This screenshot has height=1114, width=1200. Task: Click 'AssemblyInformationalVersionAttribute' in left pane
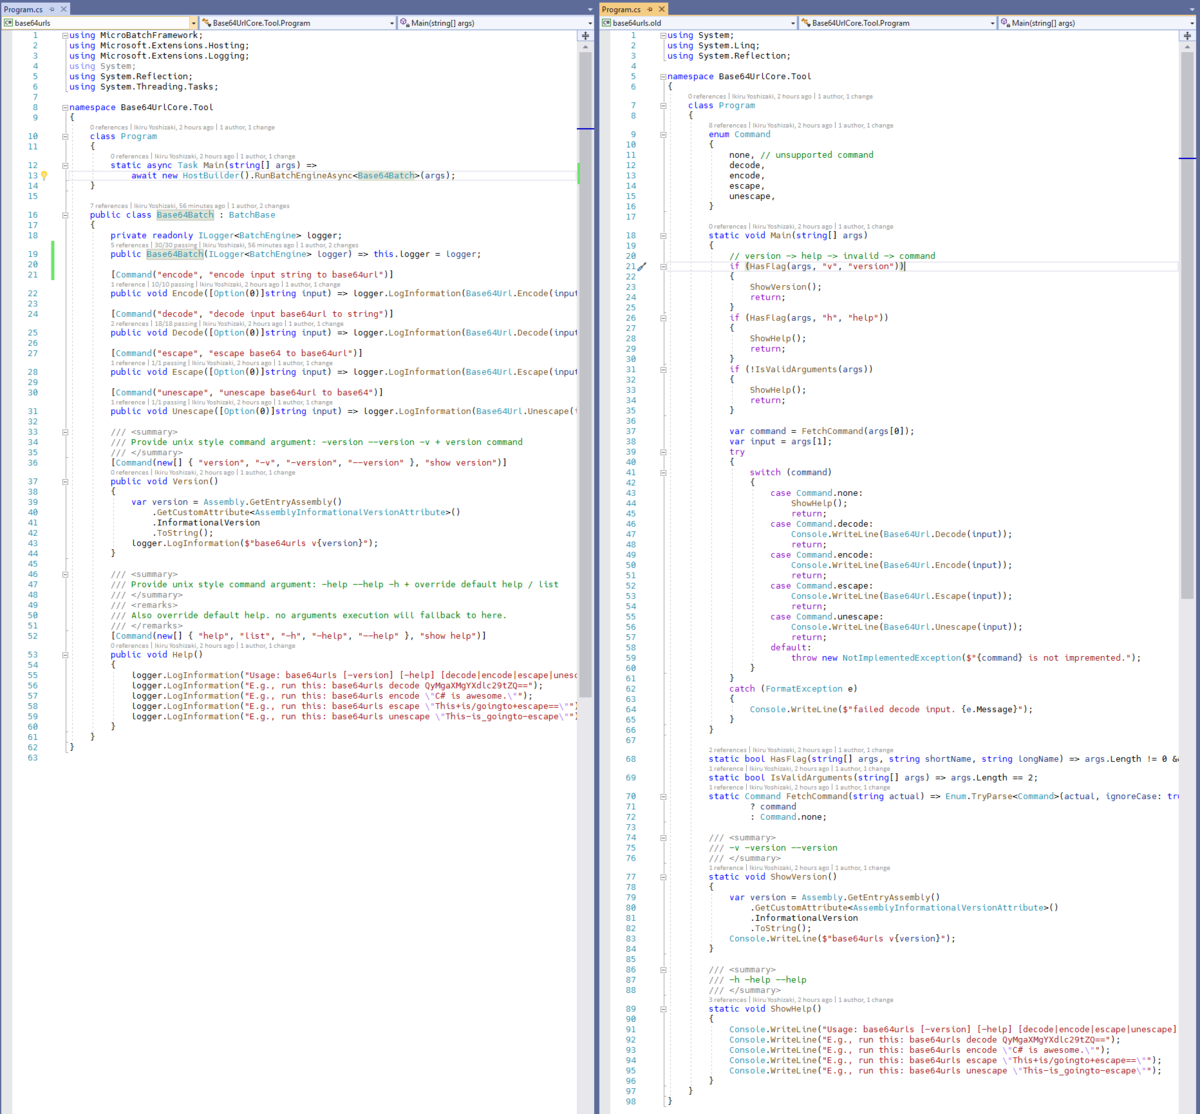point(350,512)
